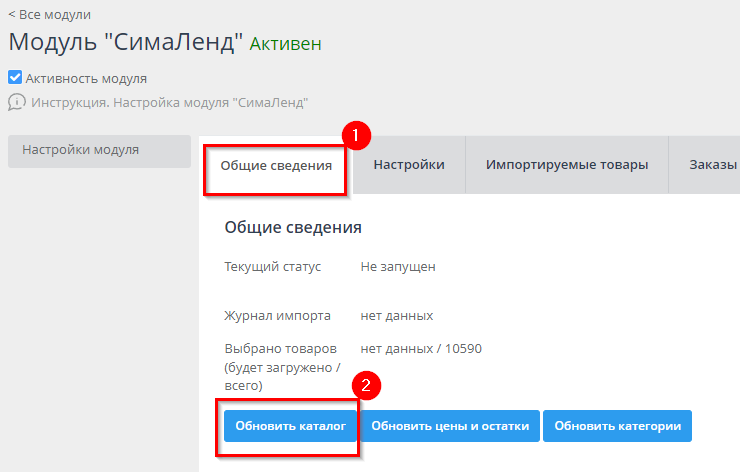Image resolution: width=740 pixels, height=472 pixels.
Task: Click the red marker numbered 2
Action: (369, 385)
